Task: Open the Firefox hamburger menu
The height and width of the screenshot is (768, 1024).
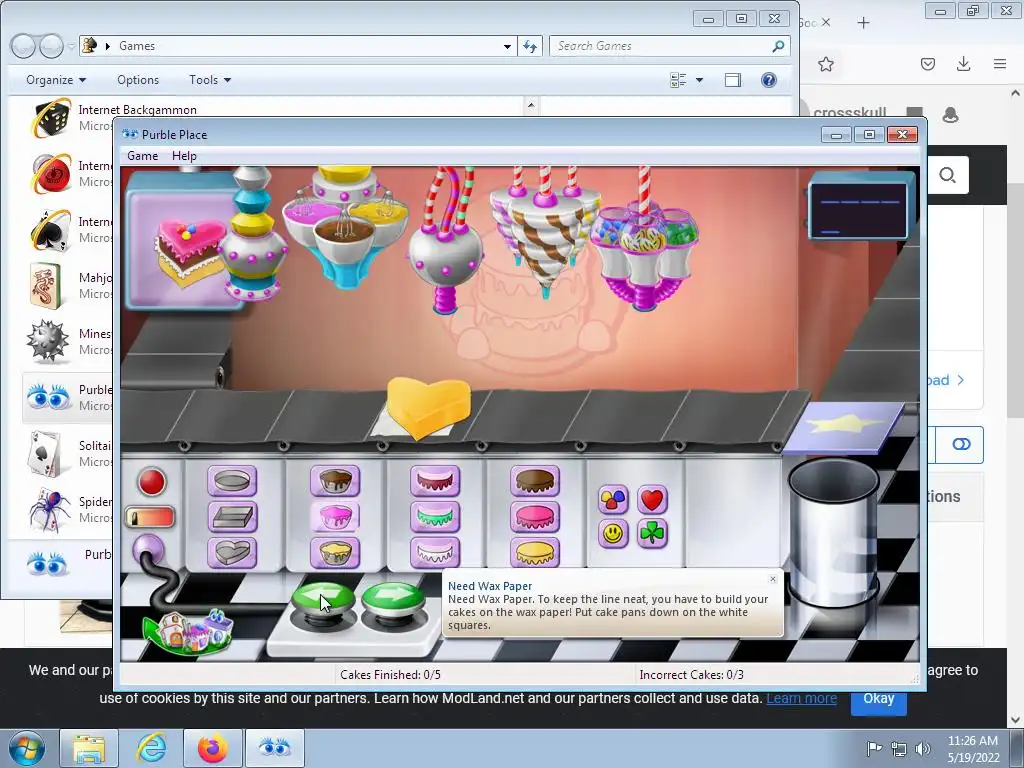Action: tap(1000, 63)
